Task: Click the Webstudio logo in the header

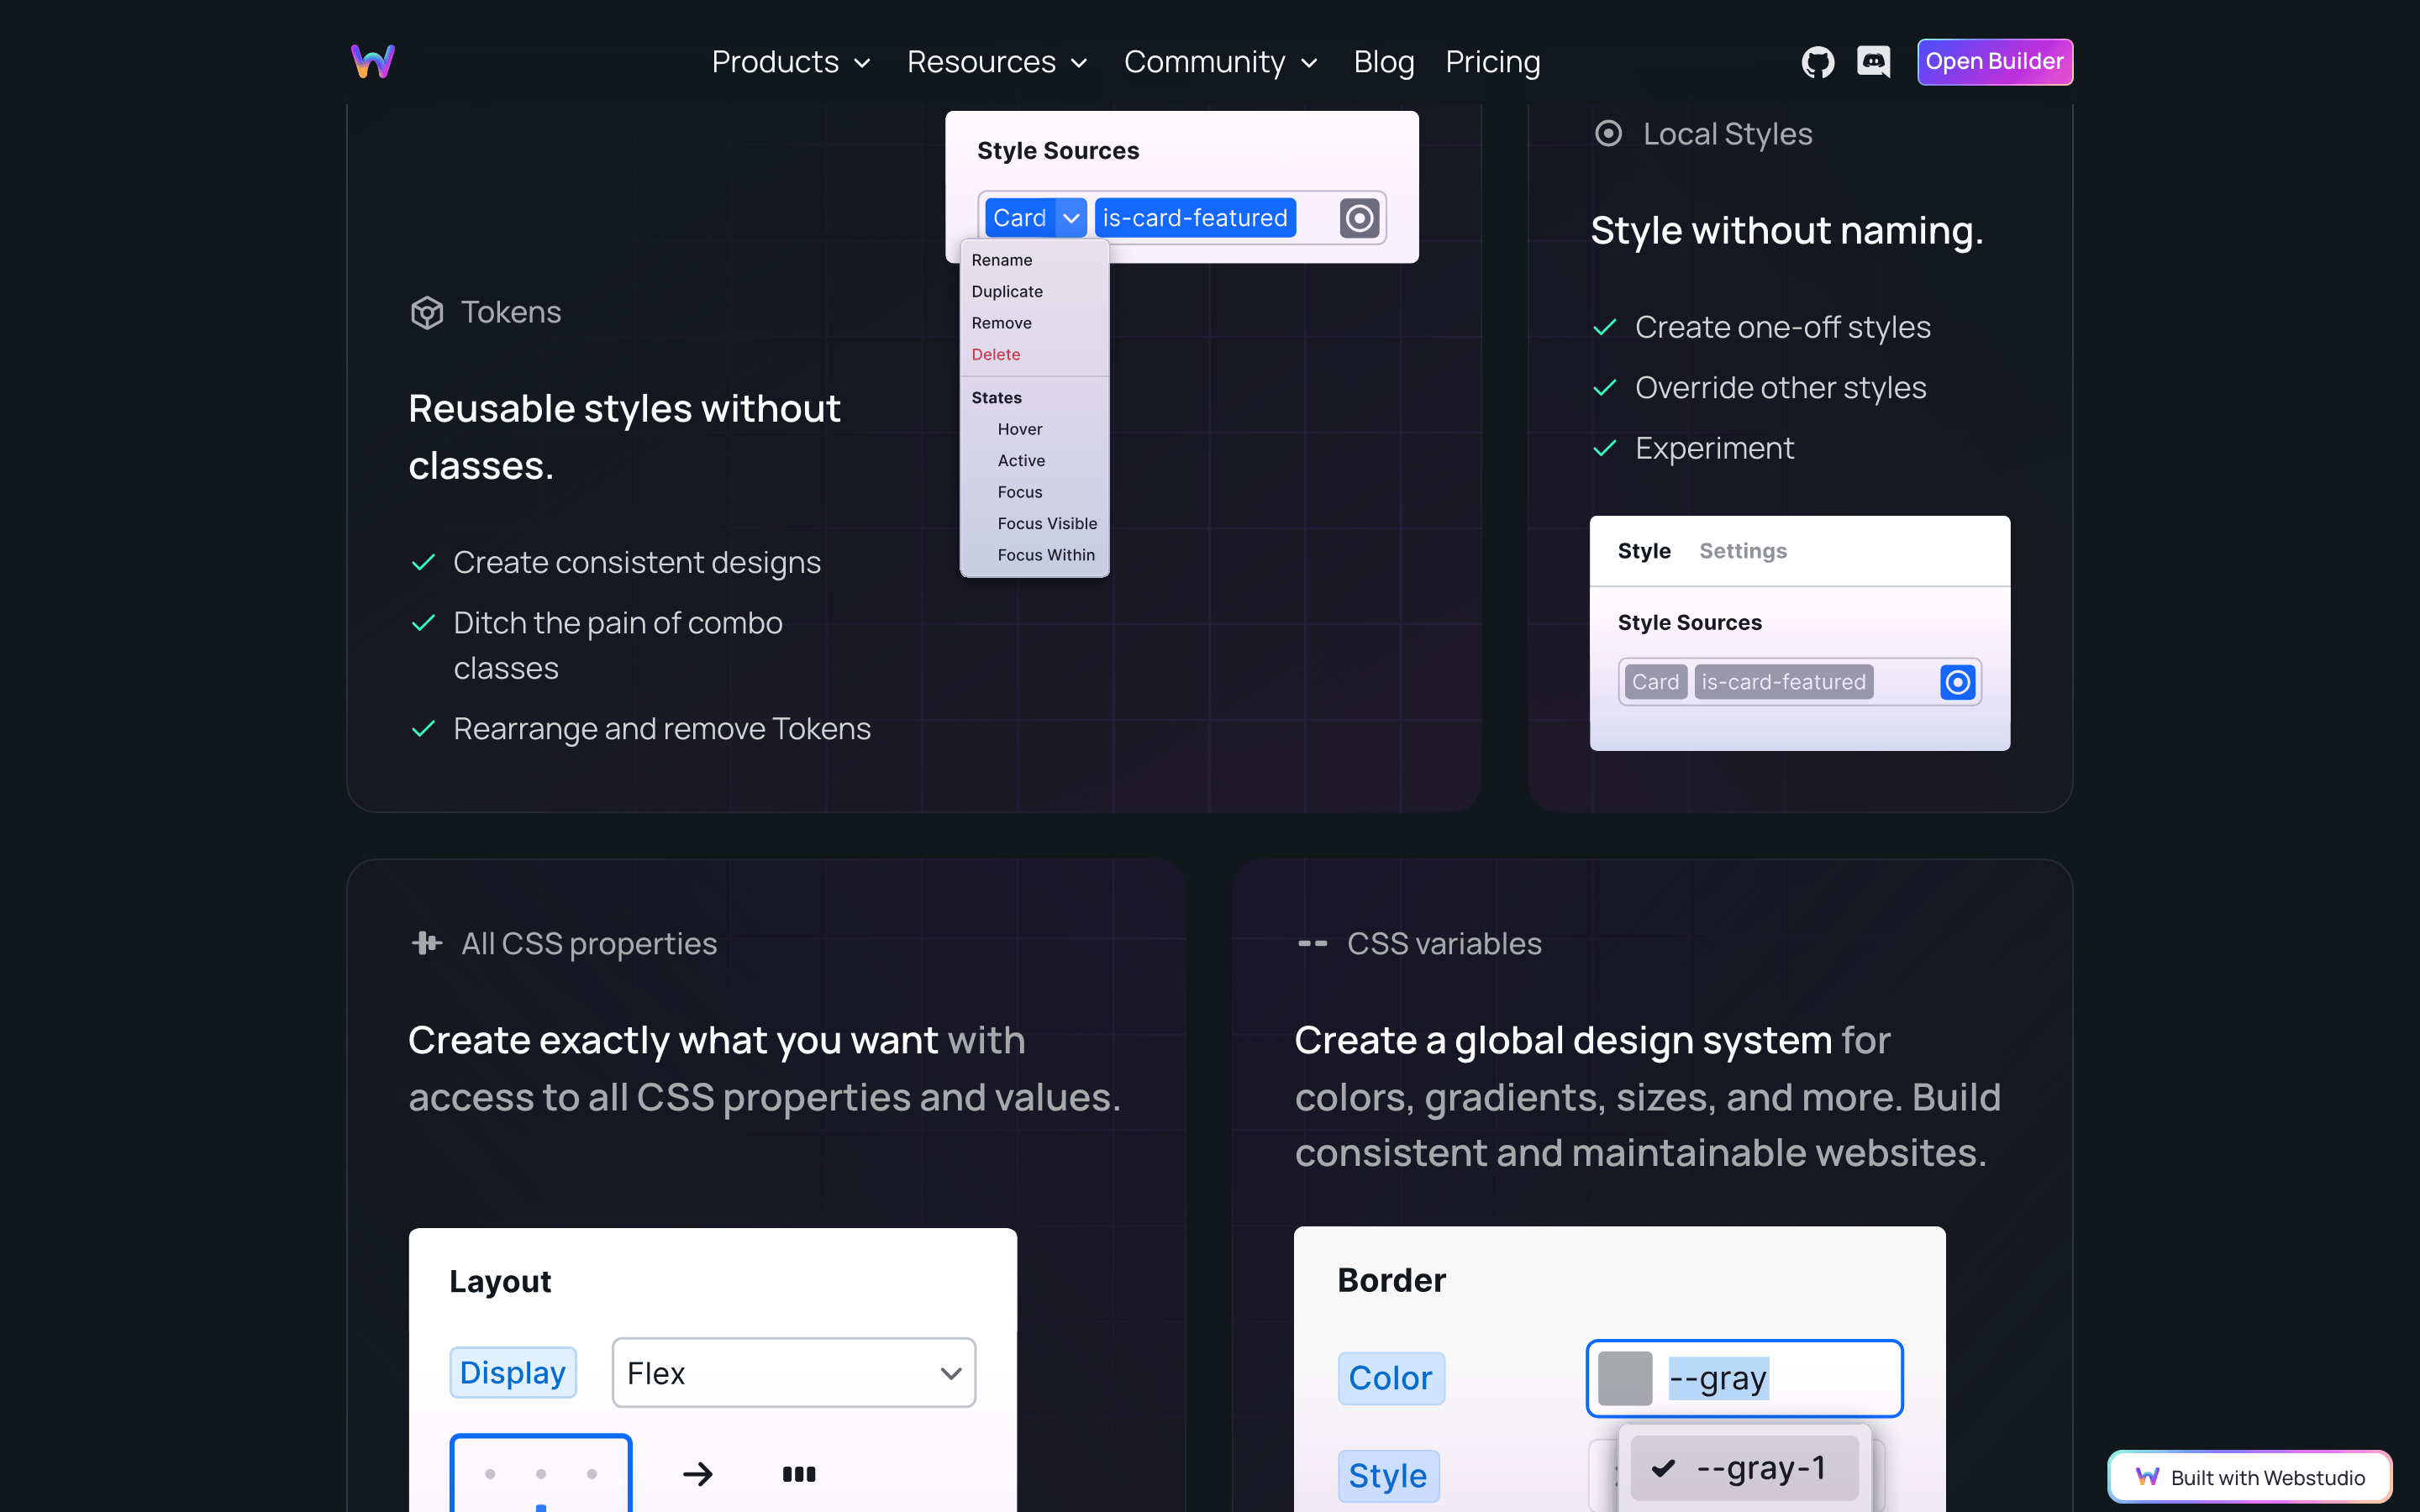Action: [373, 62]
